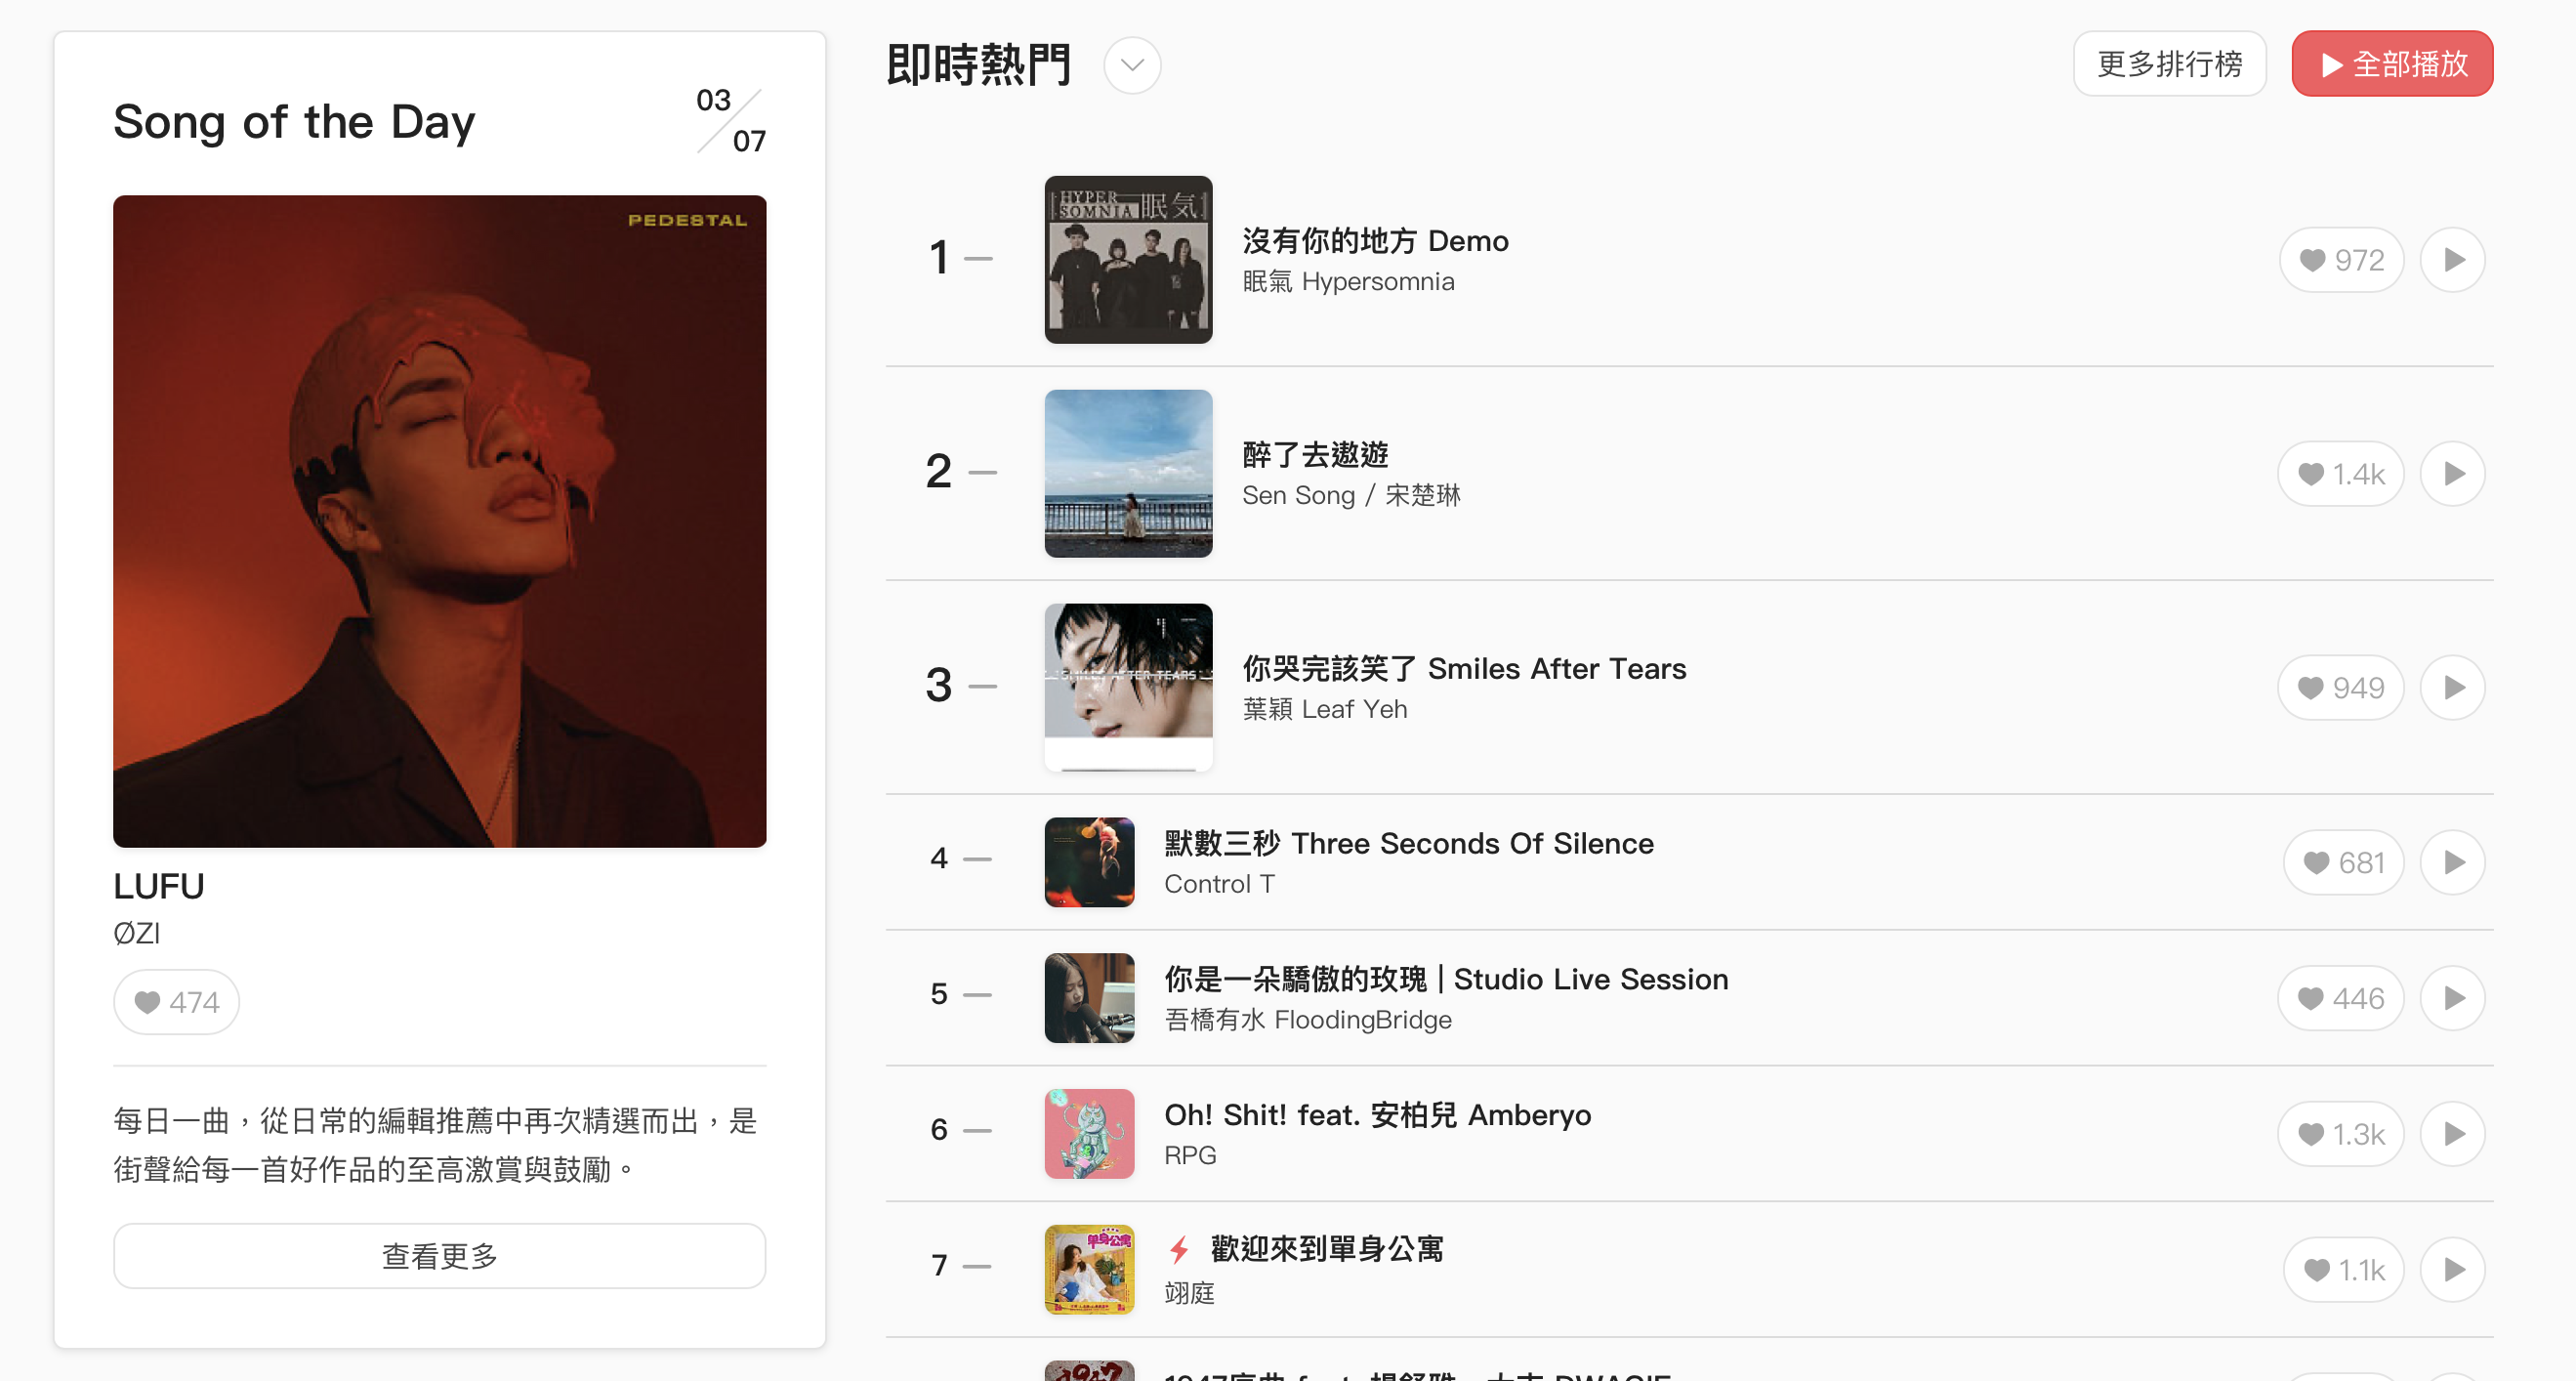
Task: Play Oh! Shit! feat. Amberyo track
Action: pos(2452,1134)
